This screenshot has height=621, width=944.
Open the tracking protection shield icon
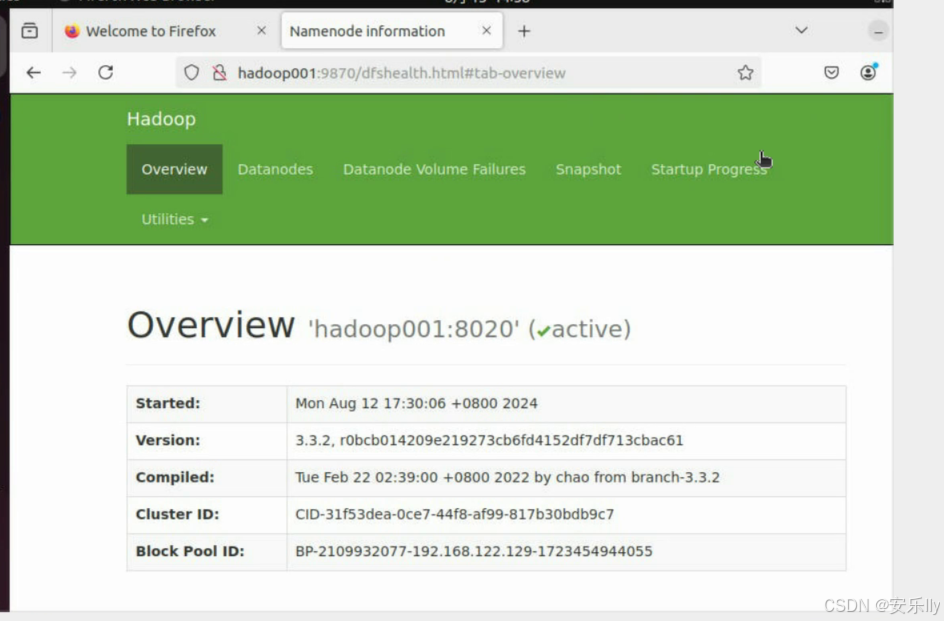coord(191,73)
